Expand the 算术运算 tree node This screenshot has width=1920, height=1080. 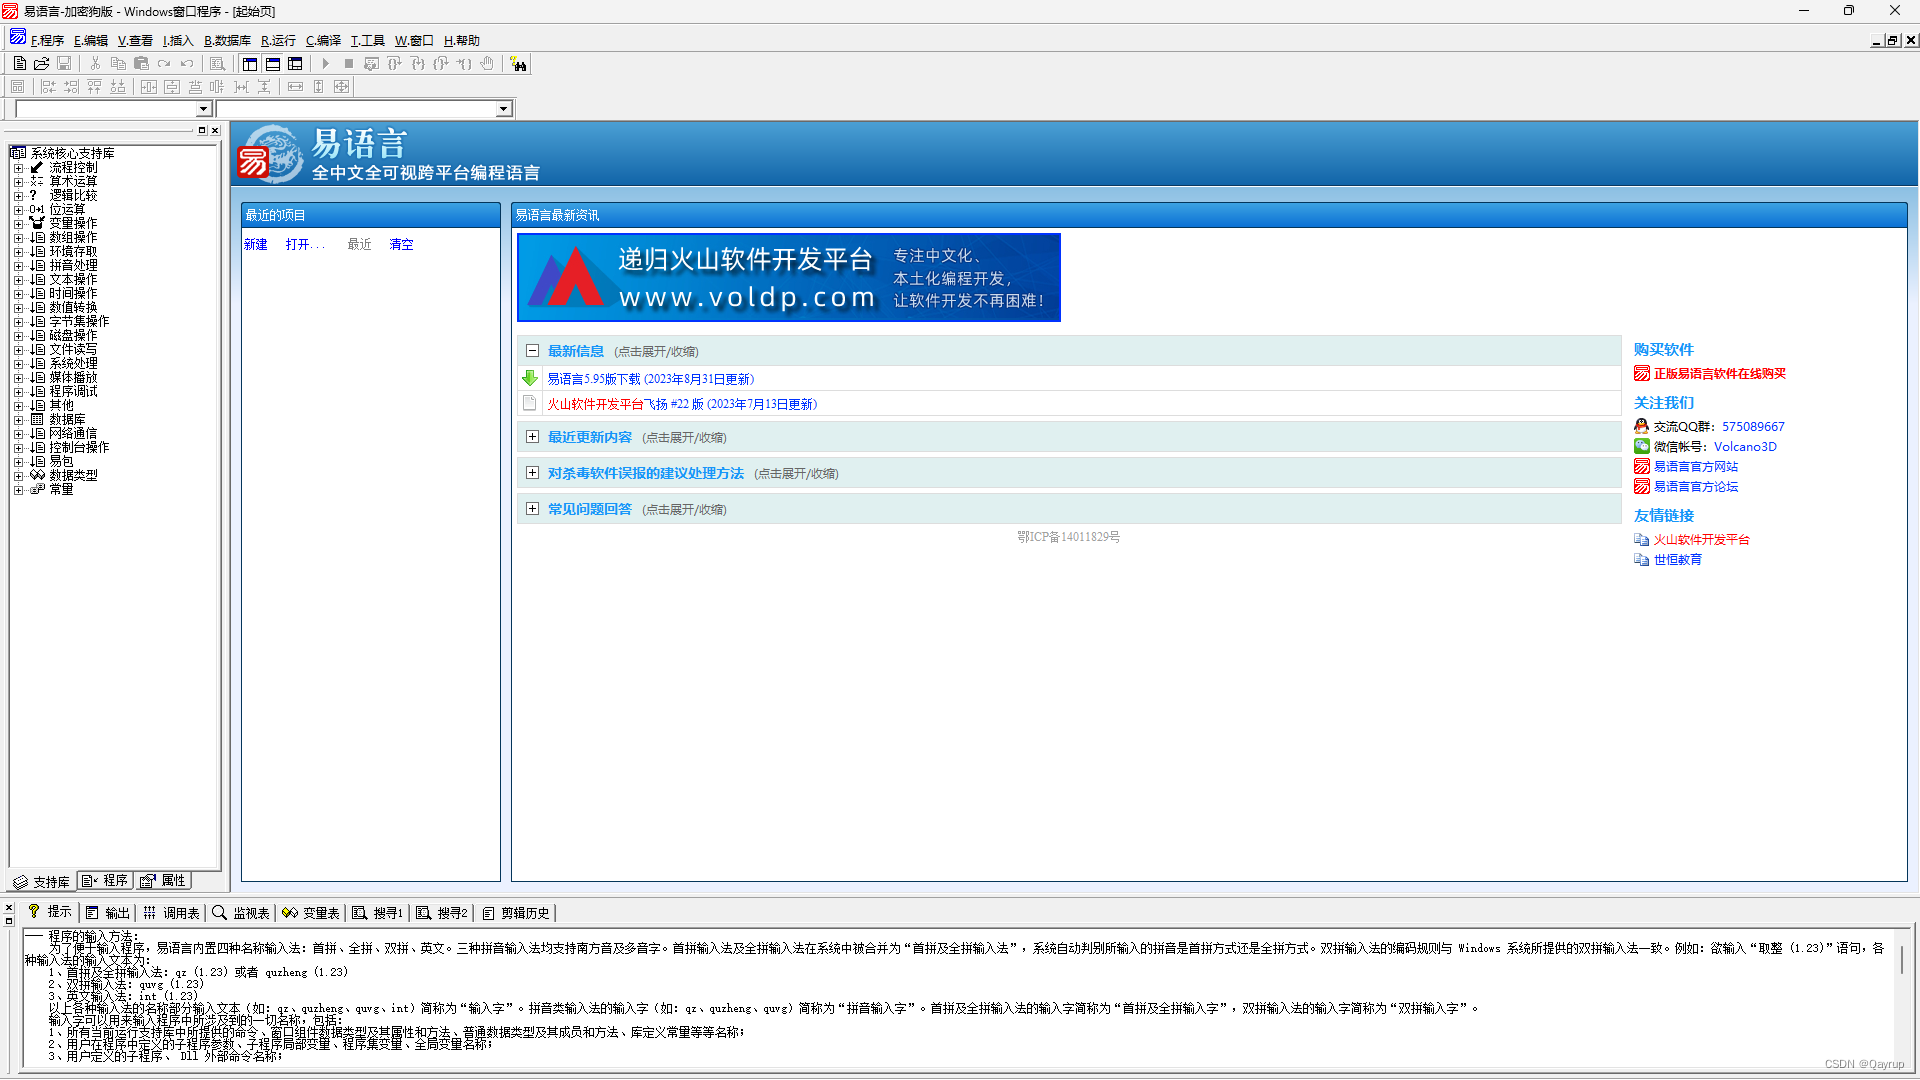[x=18, y=181]
